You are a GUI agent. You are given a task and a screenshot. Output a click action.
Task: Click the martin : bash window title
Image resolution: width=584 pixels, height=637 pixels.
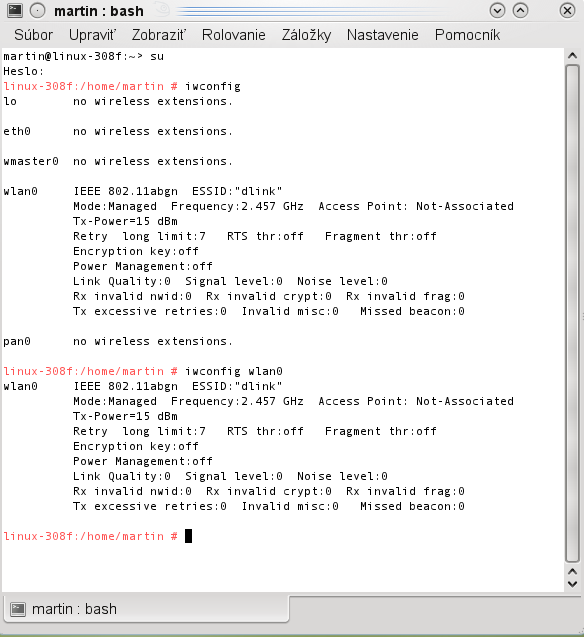99,11
